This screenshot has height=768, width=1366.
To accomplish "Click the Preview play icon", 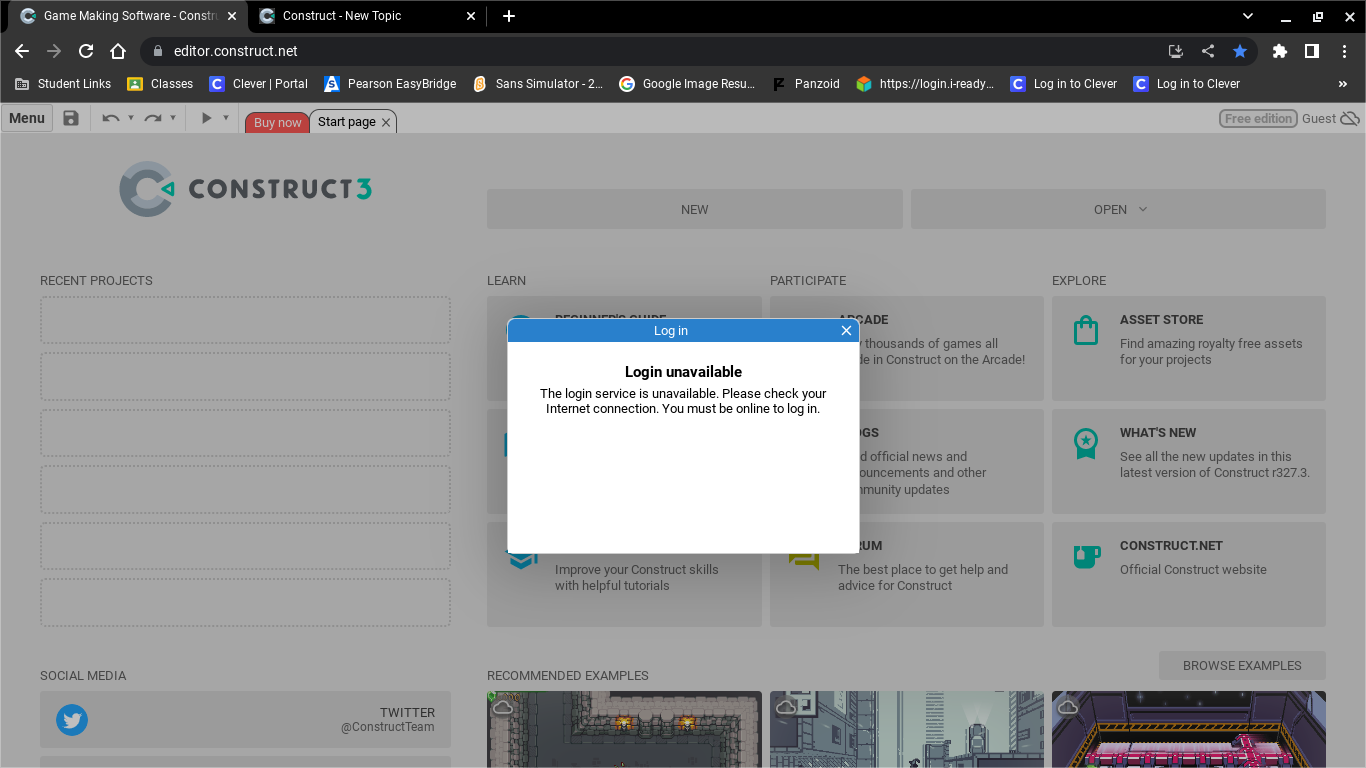I will 206,118.
